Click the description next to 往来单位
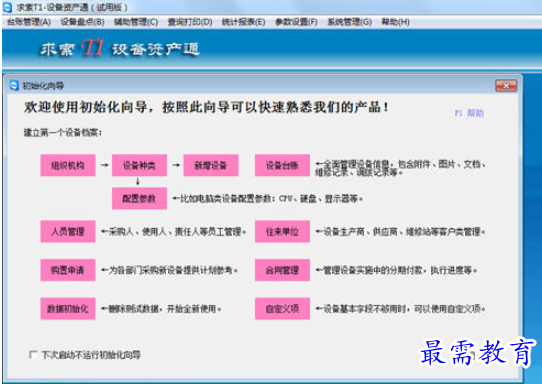This screenshot has width=542, height=384. point(400,232)
